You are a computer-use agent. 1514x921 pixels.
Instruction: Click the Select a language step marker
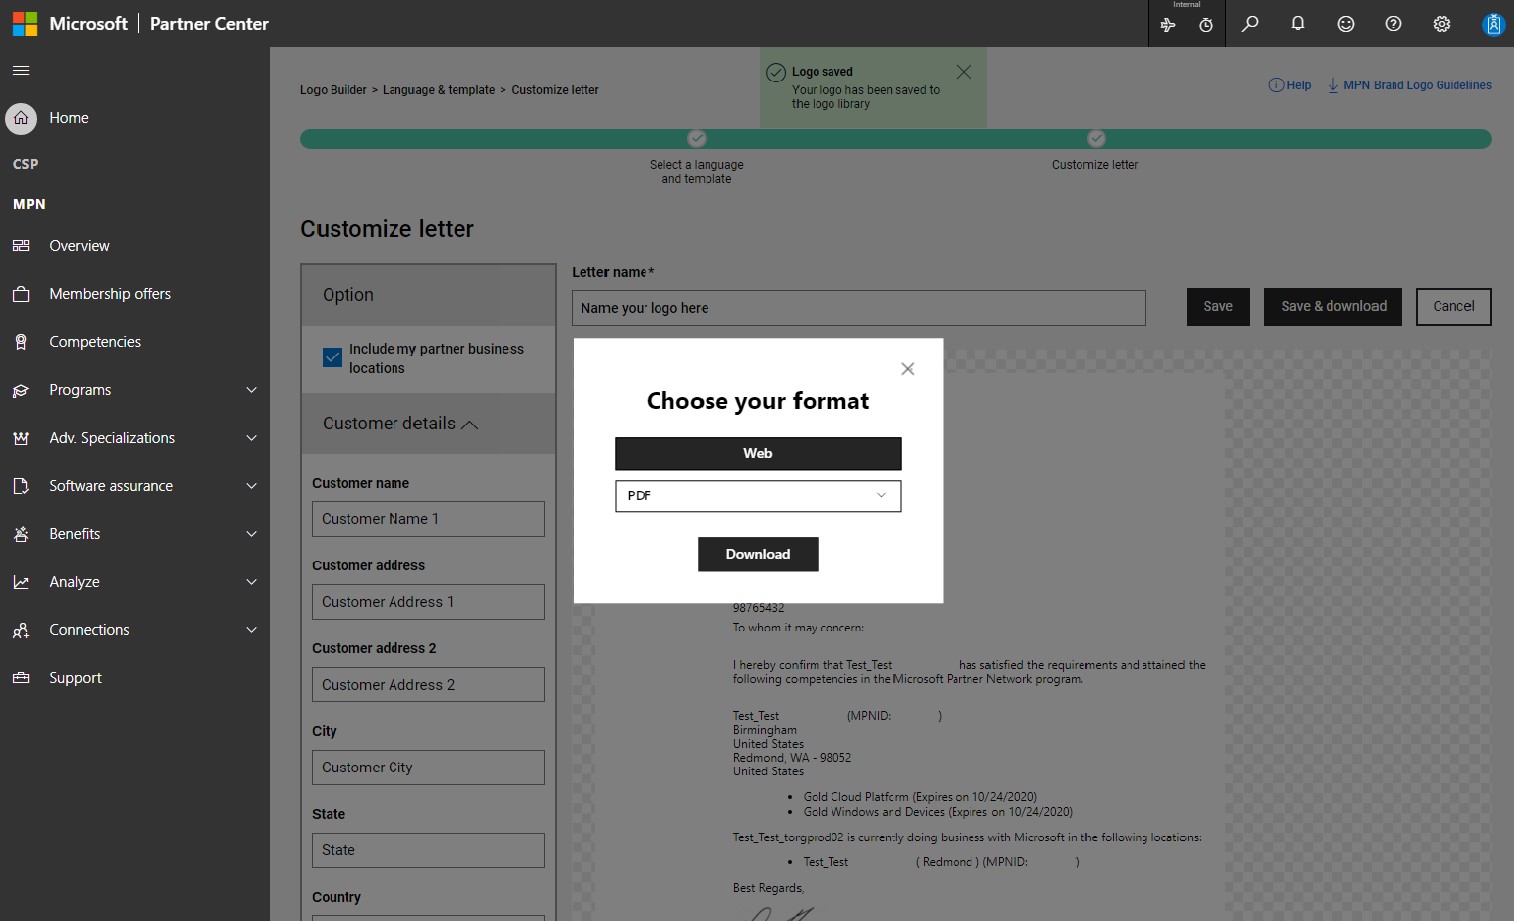coord(697,138)
